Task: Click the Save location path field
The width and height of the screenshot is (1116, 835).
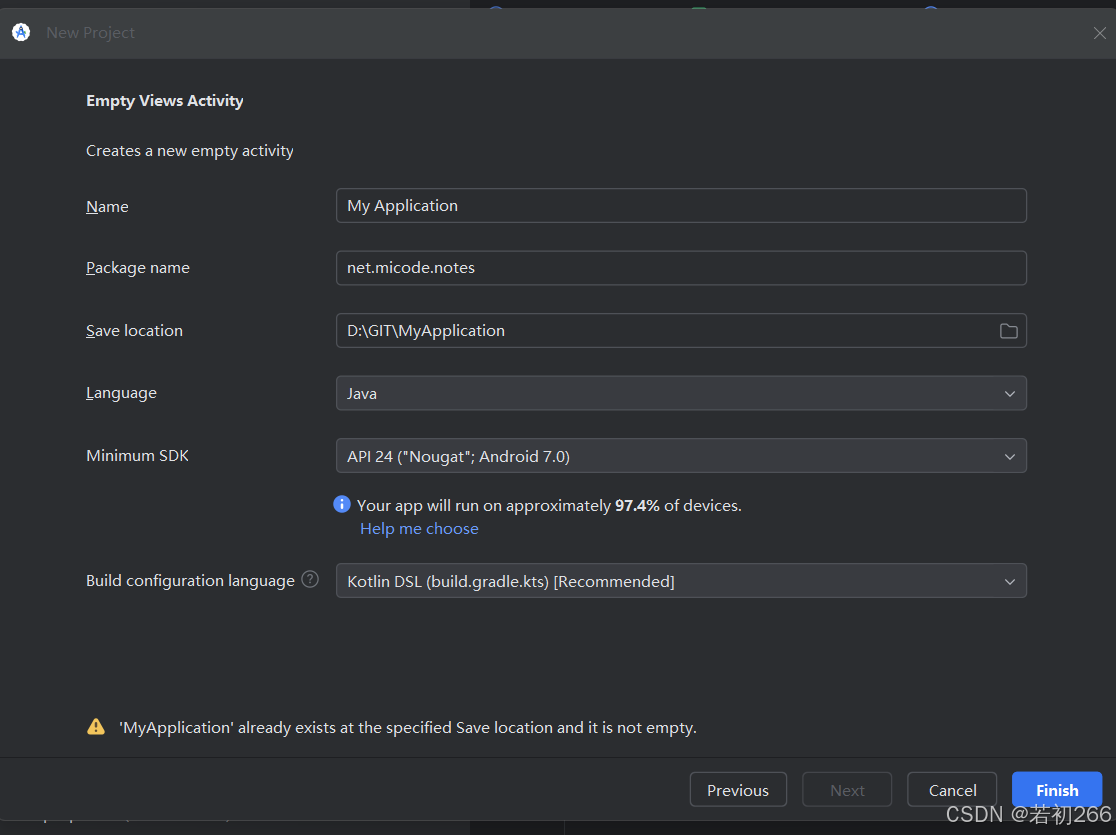Action: 681,330
